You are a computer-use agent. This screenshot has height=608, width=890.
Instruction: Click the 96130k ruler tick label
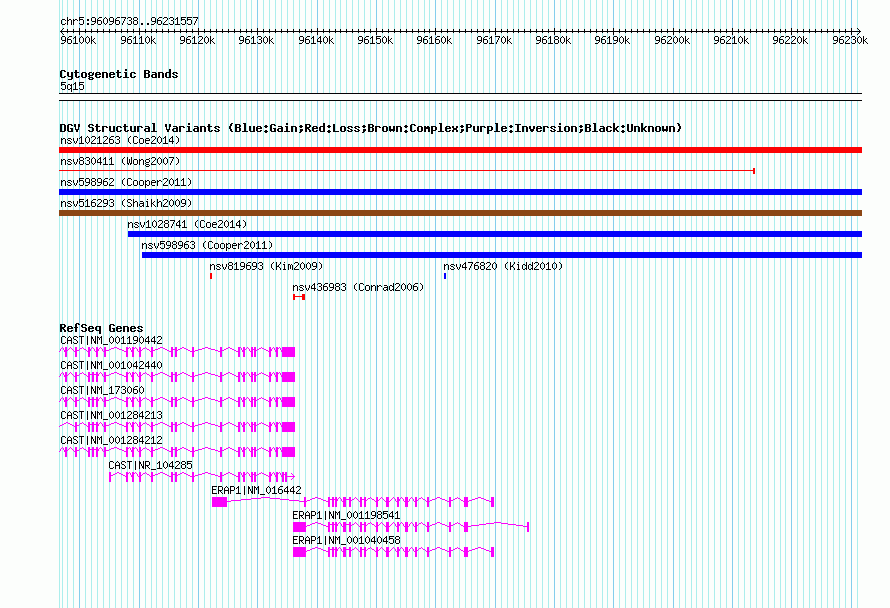tap(257, 40)
